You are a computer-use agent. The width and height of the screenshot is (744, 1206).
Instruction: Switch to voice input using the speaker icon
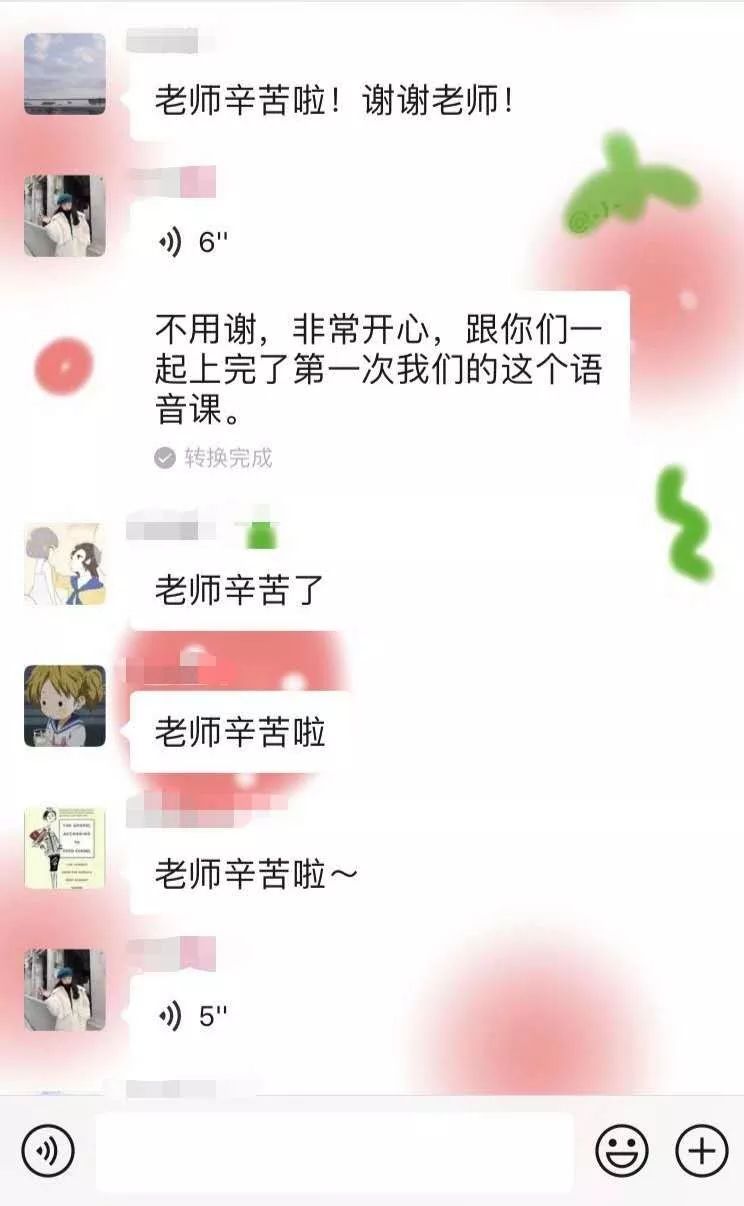48,1150
